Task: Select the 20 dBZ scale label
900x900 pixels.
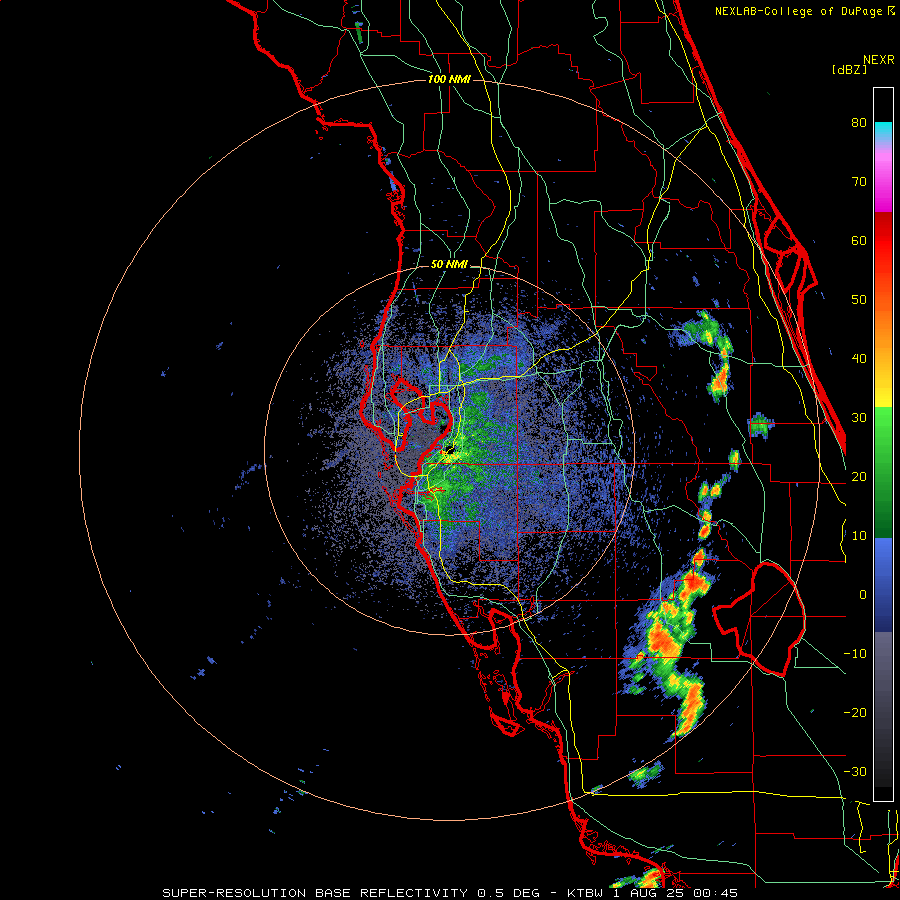Action: click(859, 477)
